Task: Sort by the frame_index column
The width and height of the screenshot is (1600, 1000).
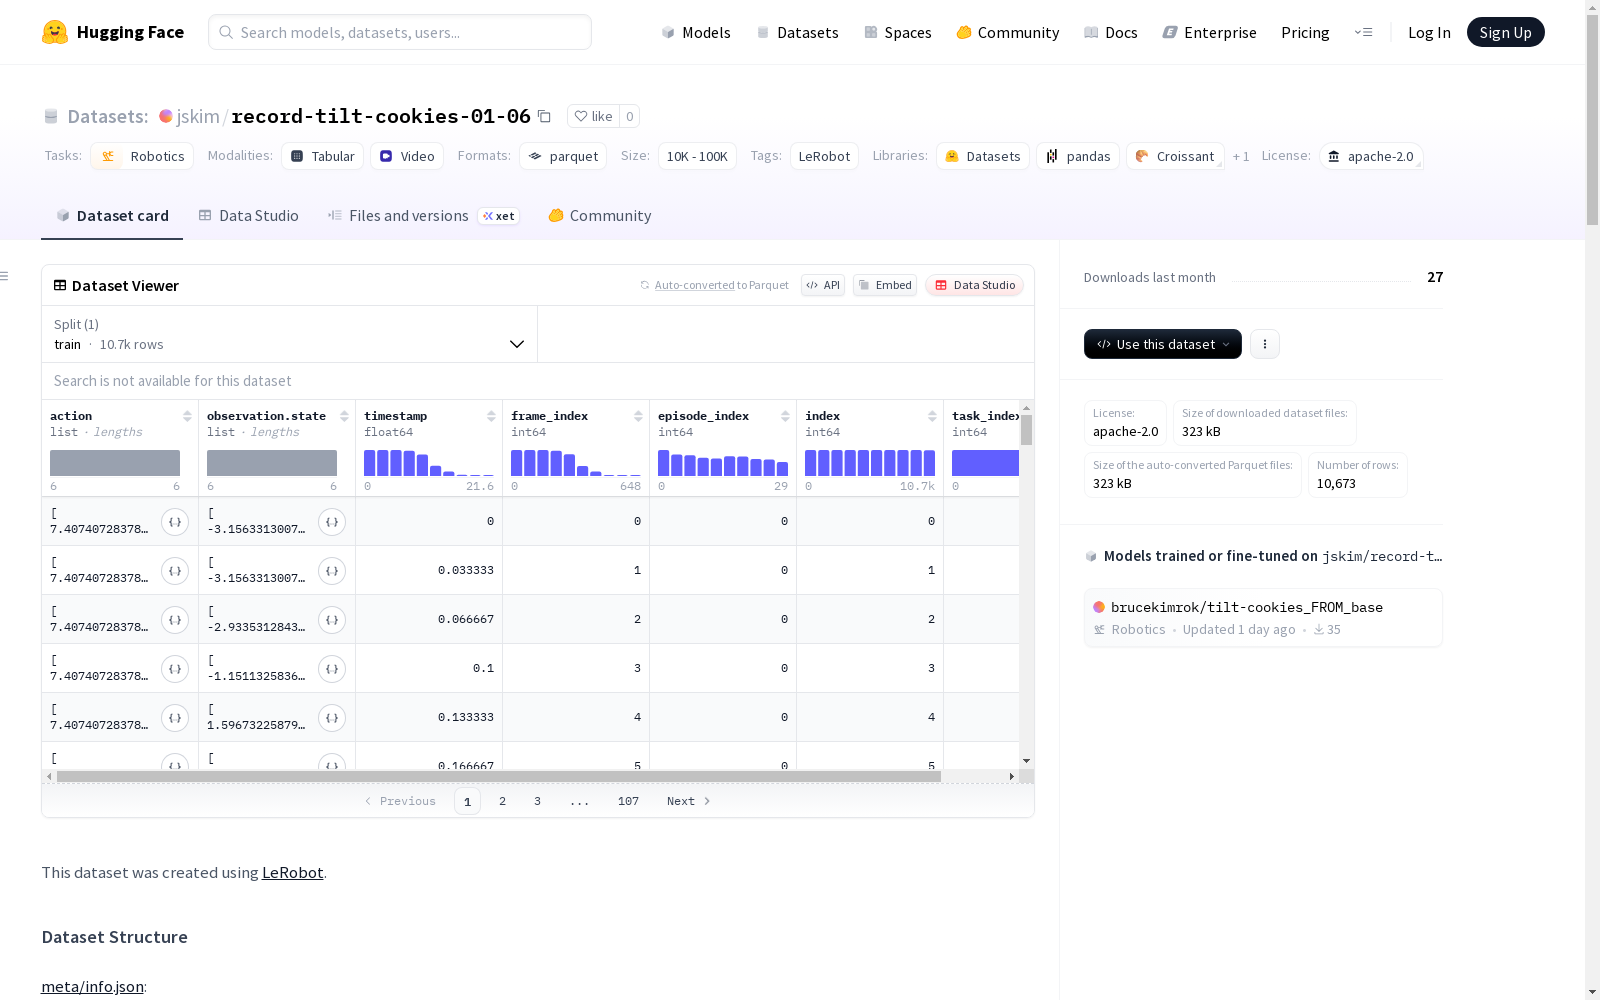Action: (638, 416)
